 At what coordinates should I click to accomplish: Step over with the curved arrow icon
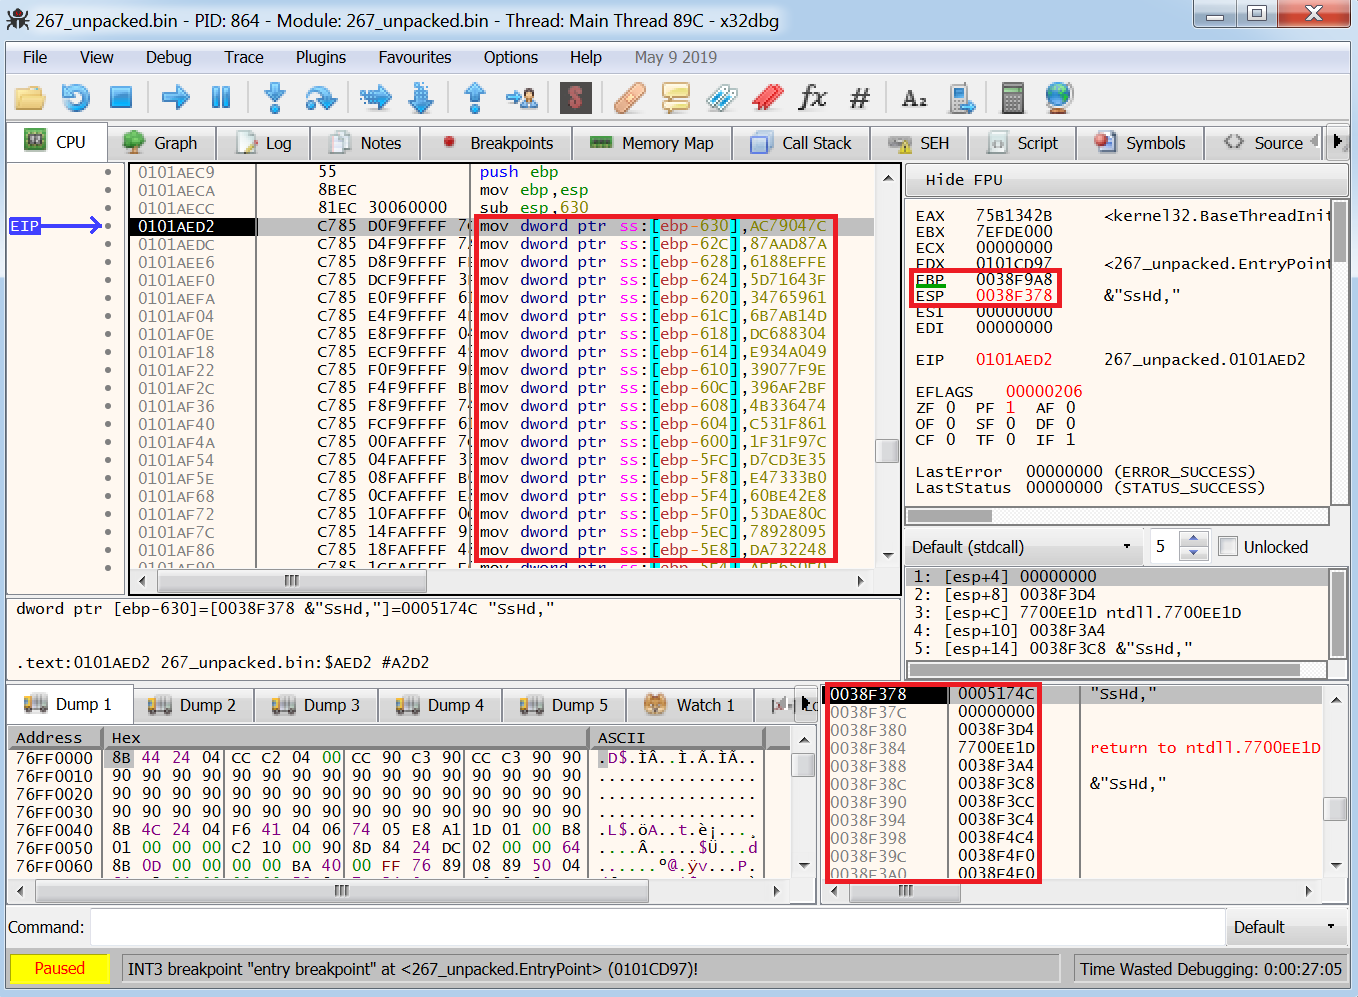[321, 98]
